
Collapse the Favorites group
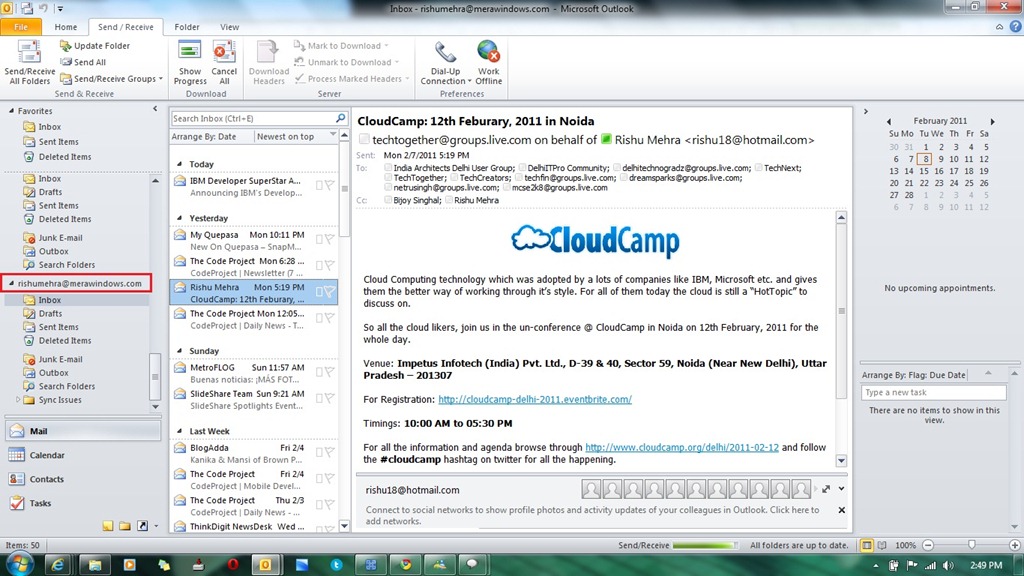pos(11,111)
